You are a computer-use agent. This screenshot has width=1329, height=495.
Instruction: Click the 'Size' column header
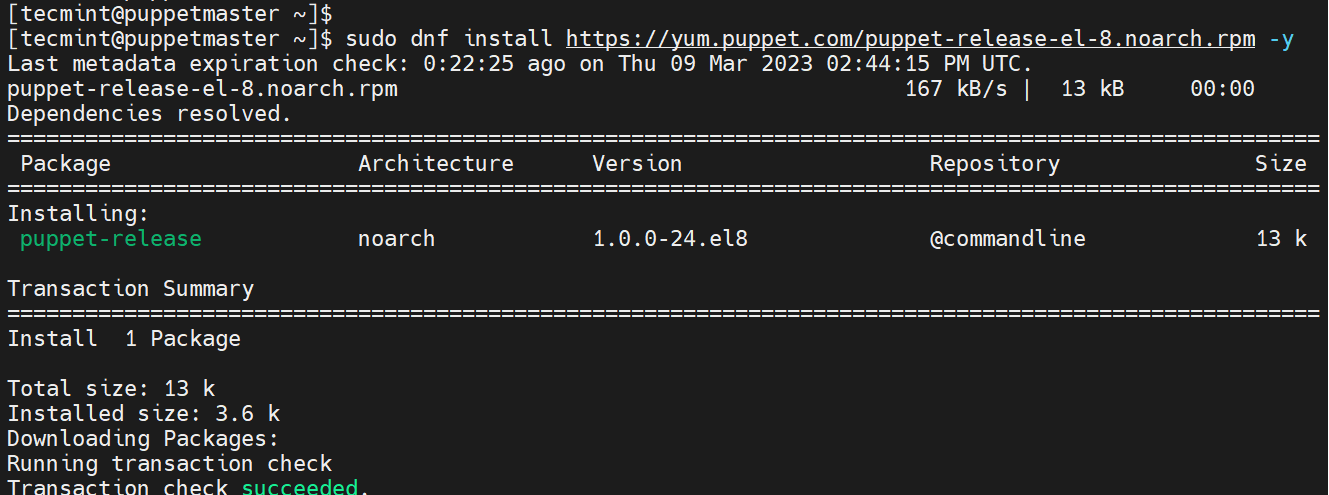(x=1281, y=164)
